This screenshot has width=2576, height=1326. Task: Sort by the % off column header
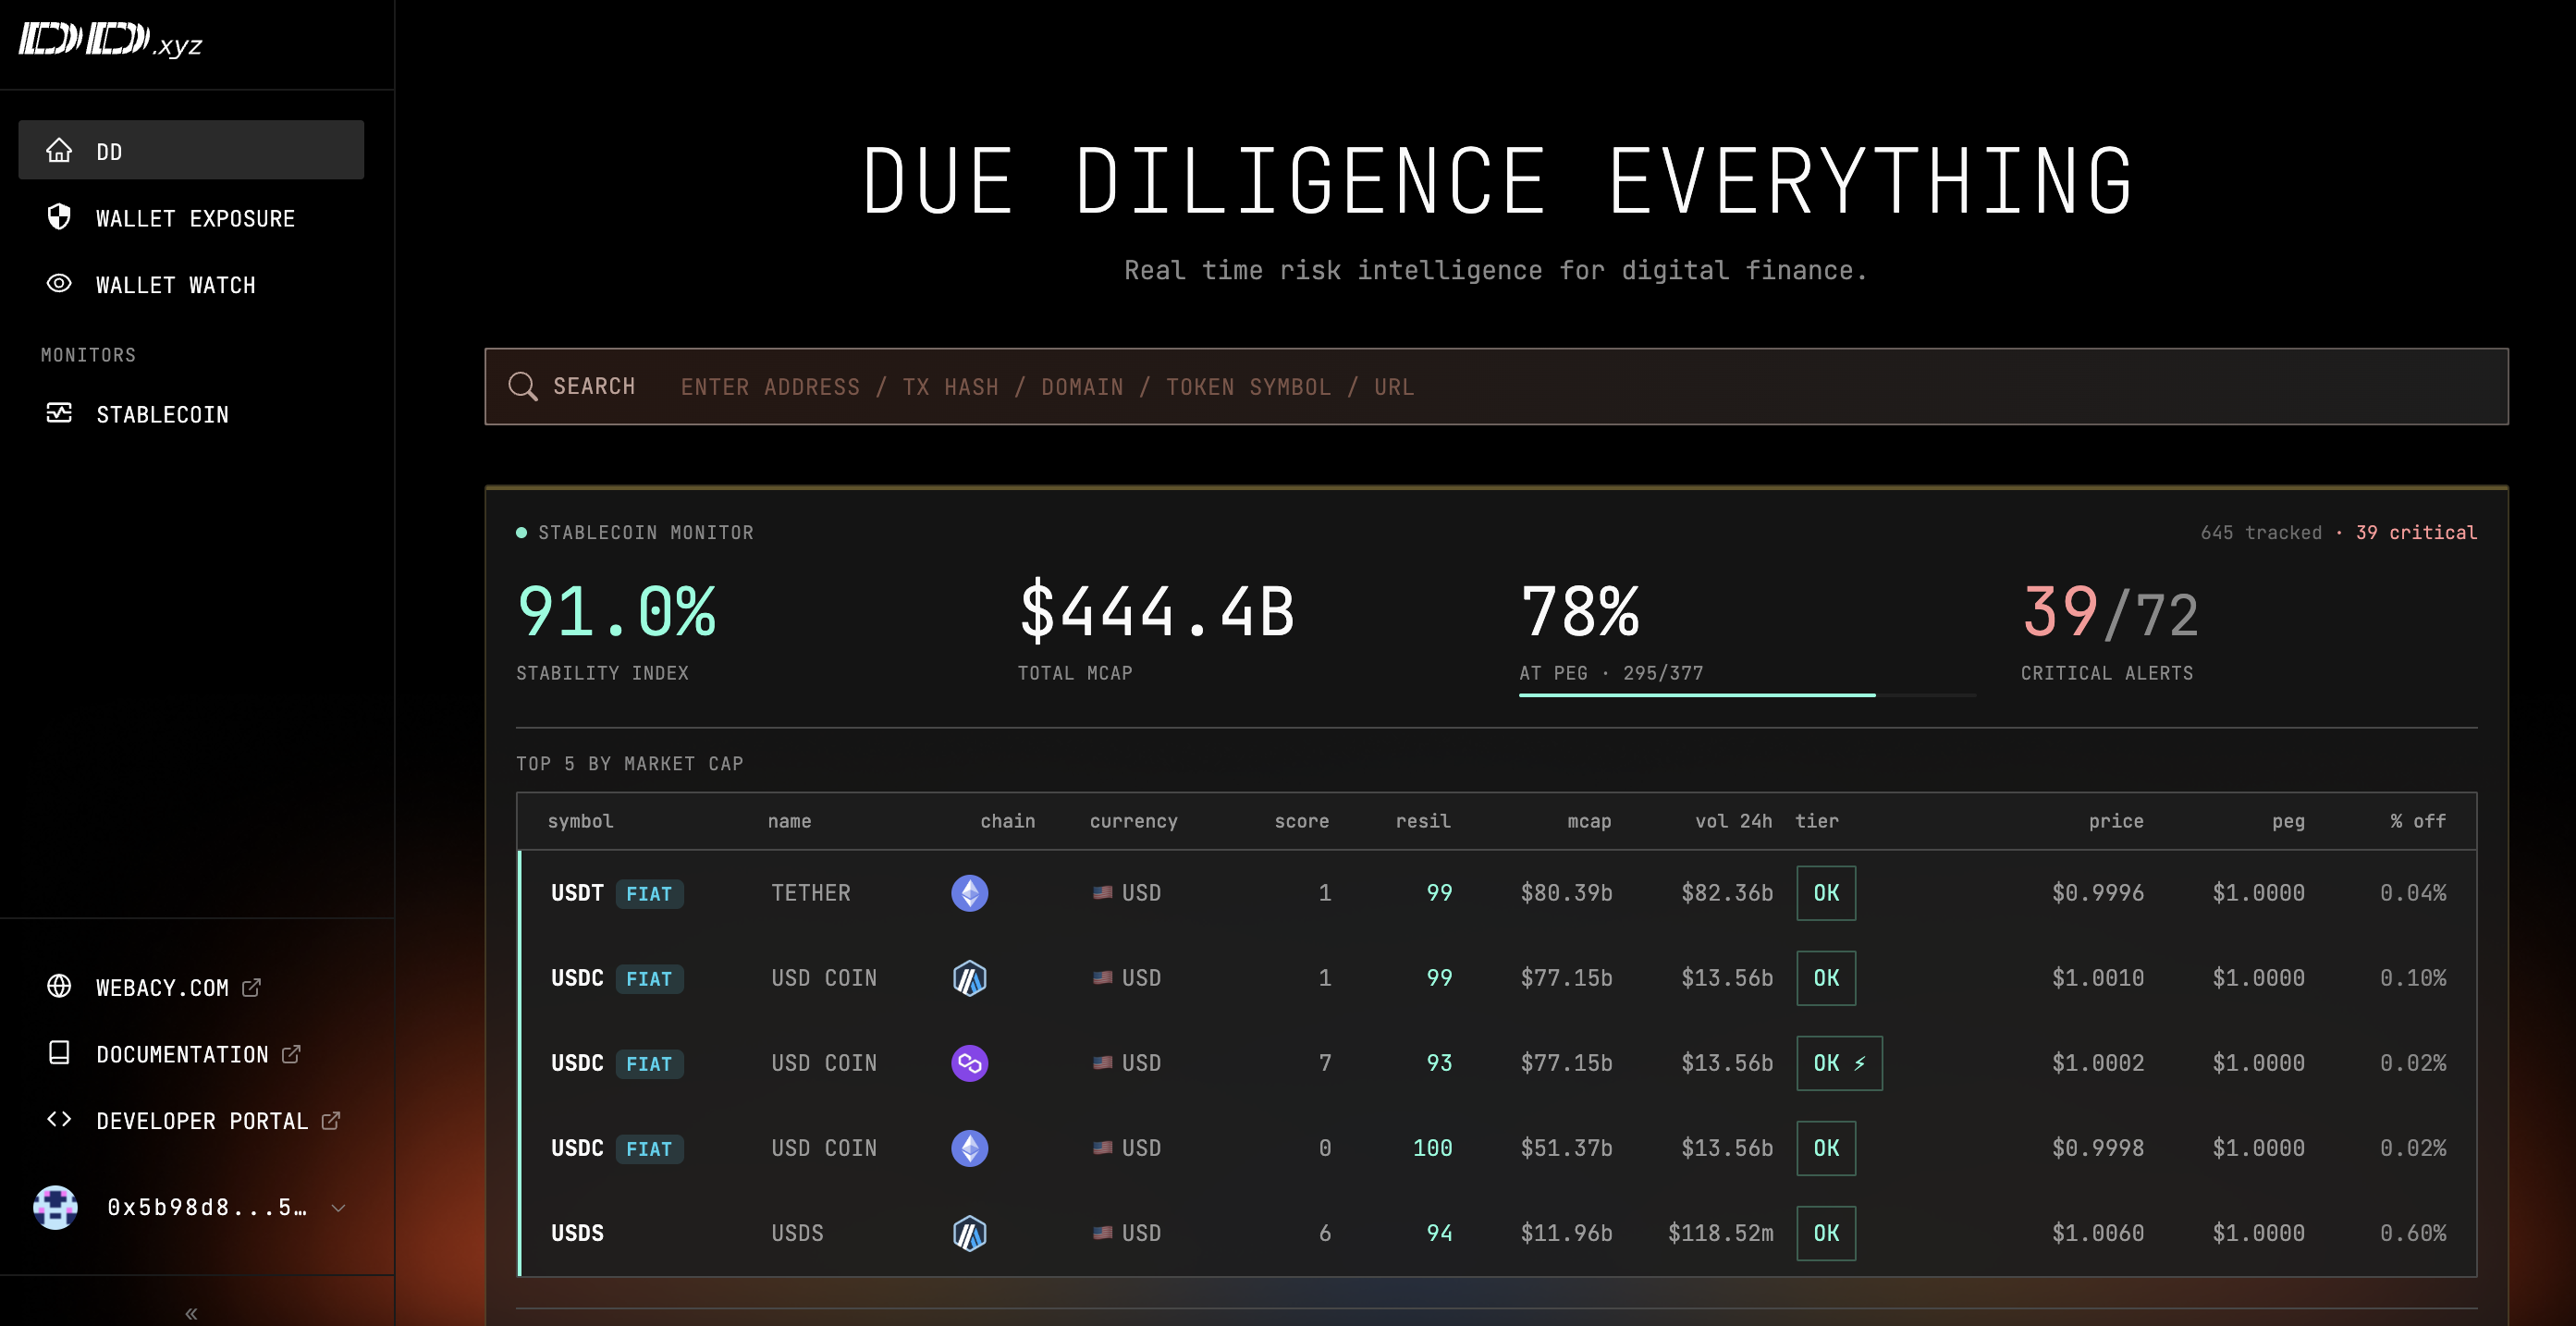coord(2418,821)
